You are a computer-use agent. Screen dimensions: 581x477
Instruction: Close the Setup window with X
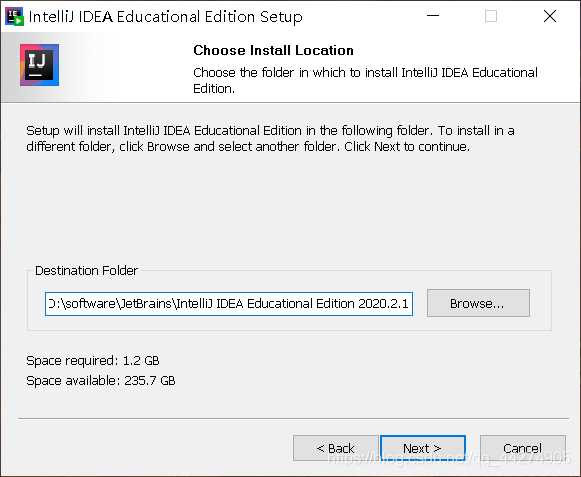click(x=550, y=16)
